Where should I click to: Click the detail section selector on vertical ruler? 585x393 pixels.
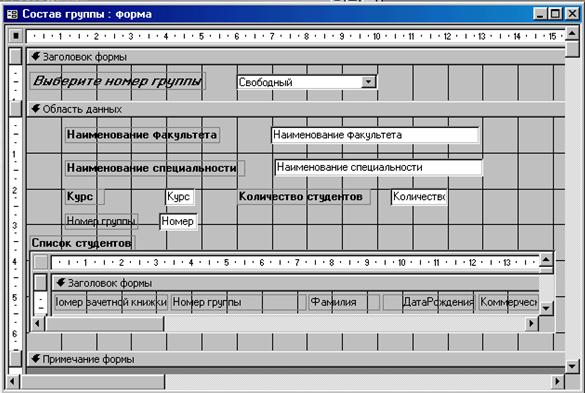[x=16, y=109]
